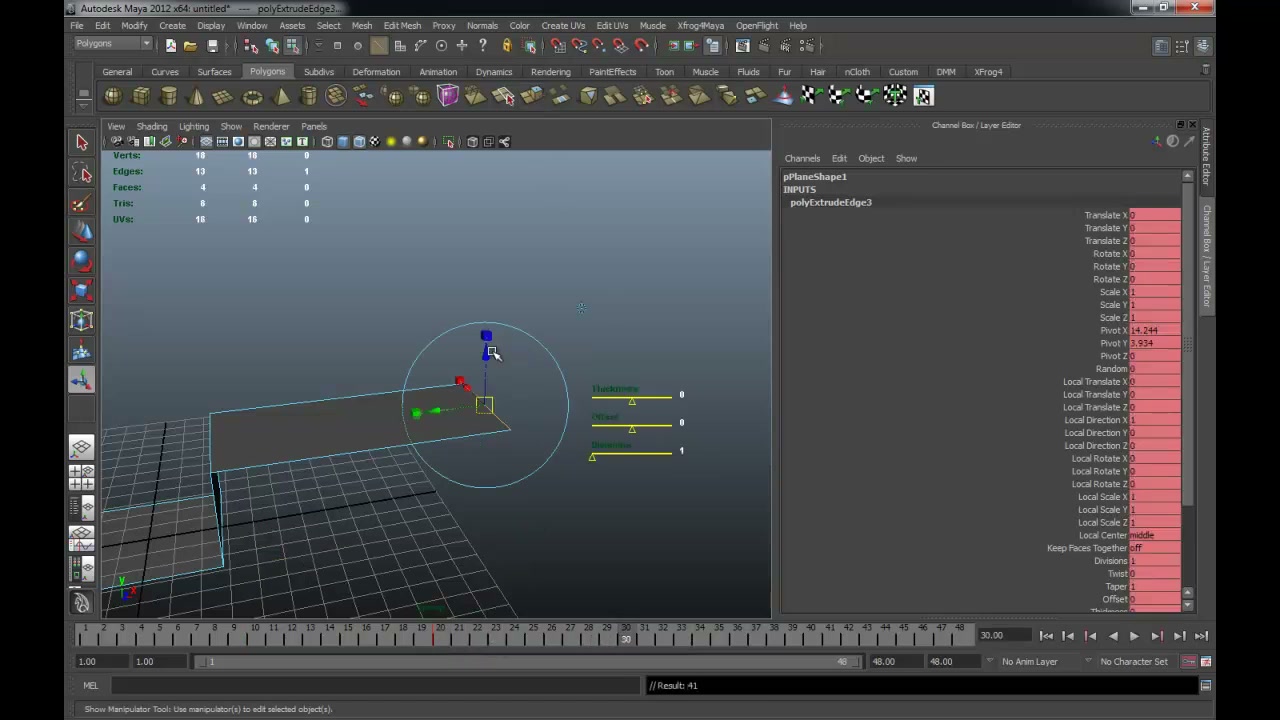Image resolution: width=1280 pixels, height=720 pixels.
Task: Select the Universal Manipulator tool
Action: point(82,320)
